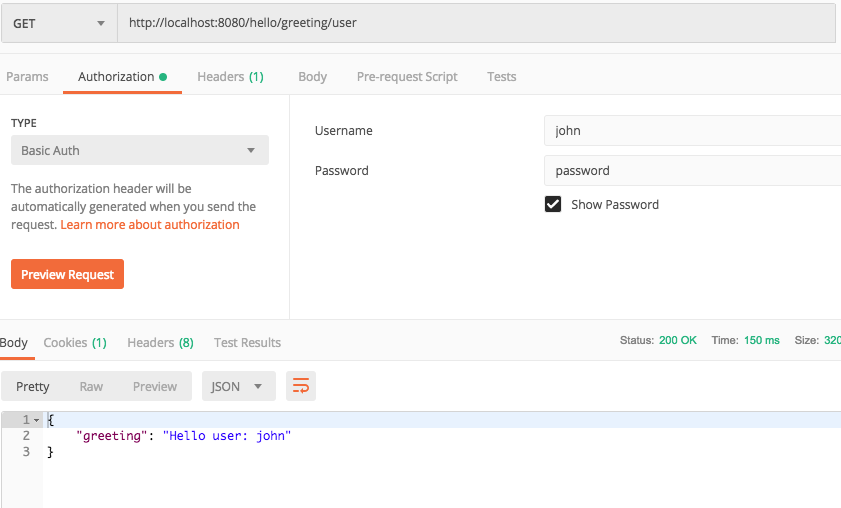Expand the Basic Auth type dropdown
This screenshot has height=508, width=841.
pyautogui.click(x=139, y=150)
